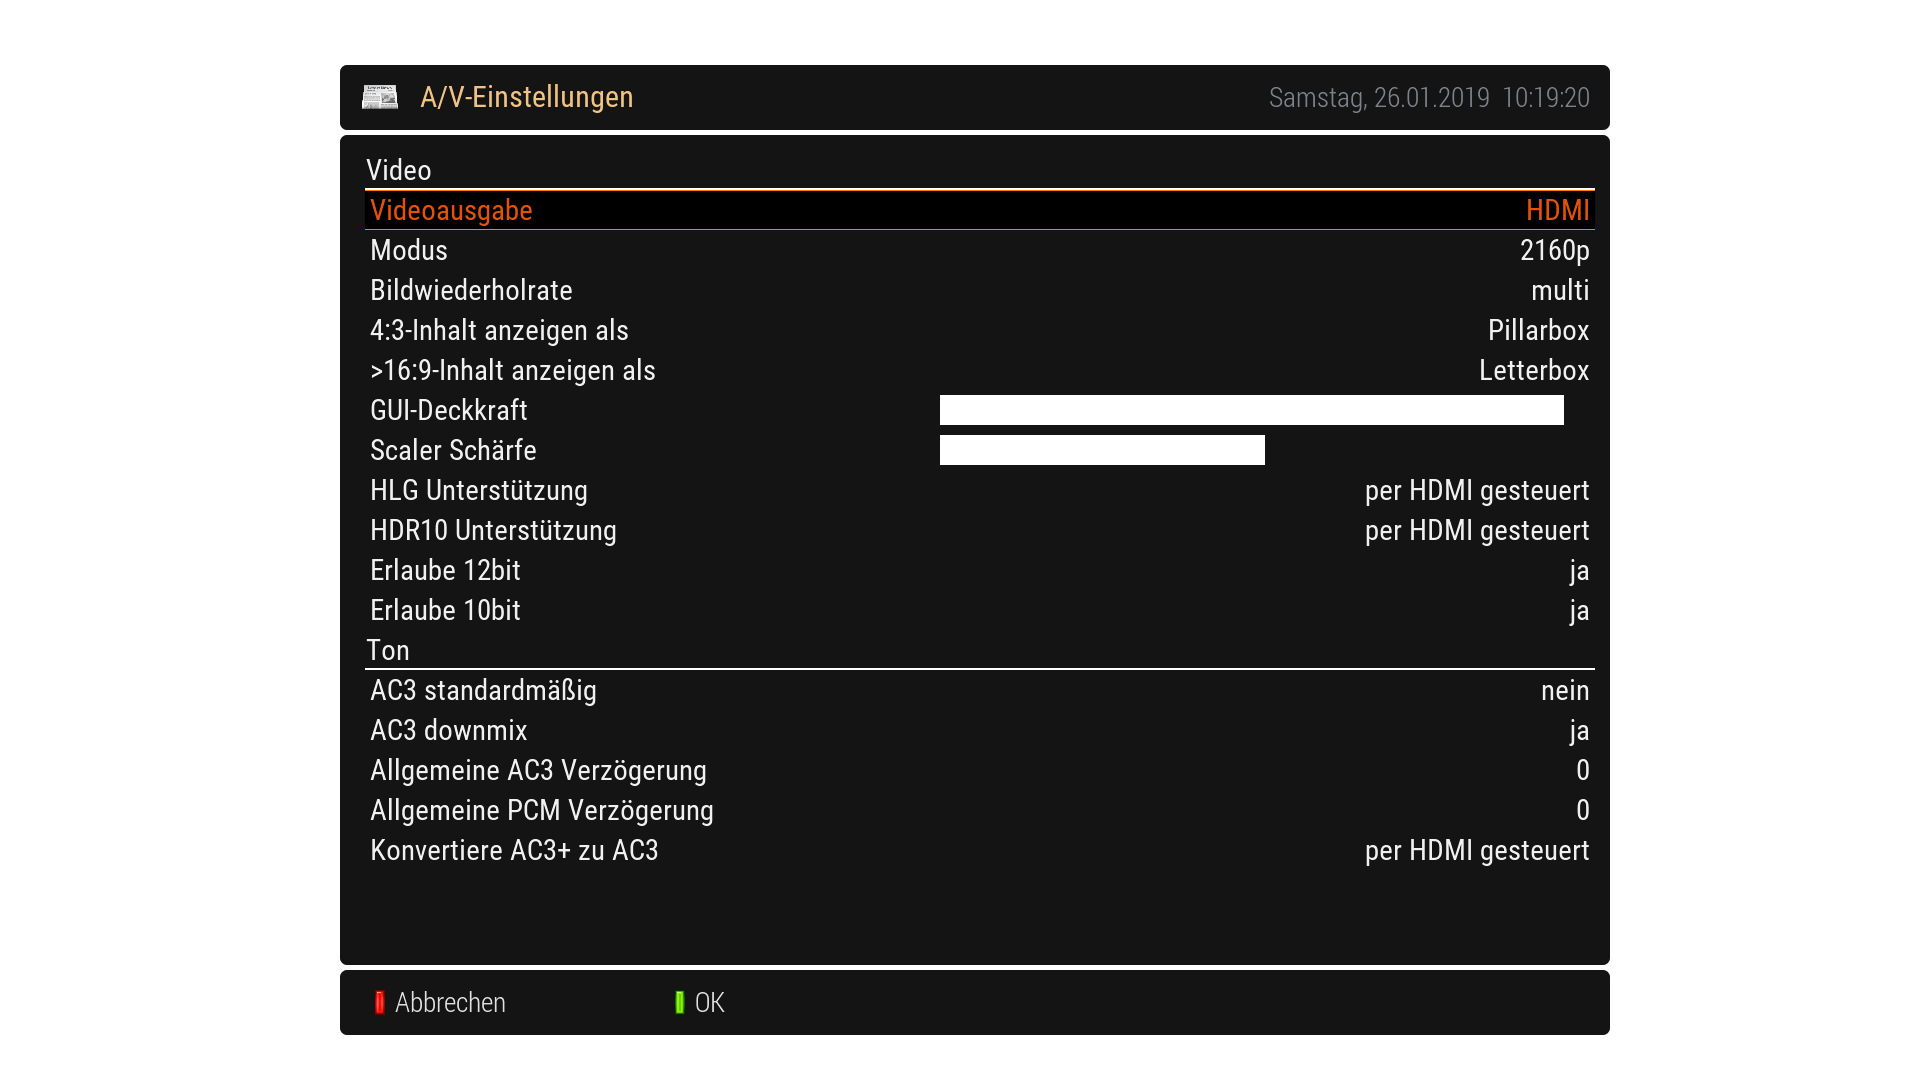Toggle AC3 downmix value

pyautogui.click(x=1578, y=731)
